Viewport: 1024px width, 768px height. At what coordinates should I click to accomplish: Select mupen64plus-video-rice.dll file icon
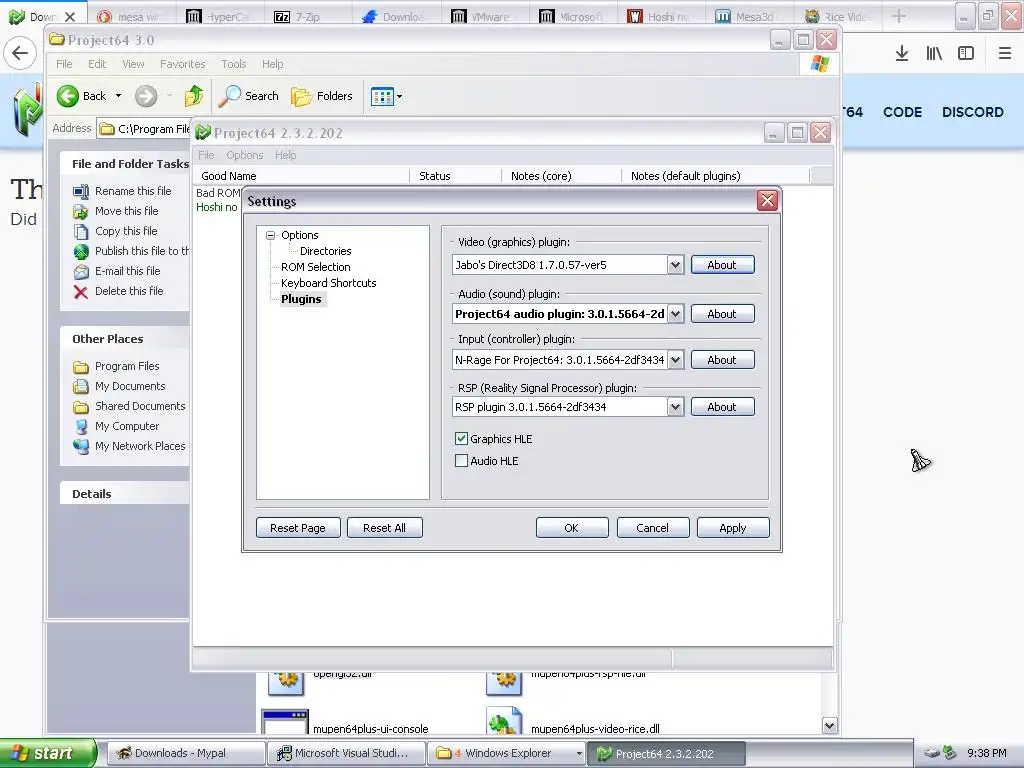point(504,722)
